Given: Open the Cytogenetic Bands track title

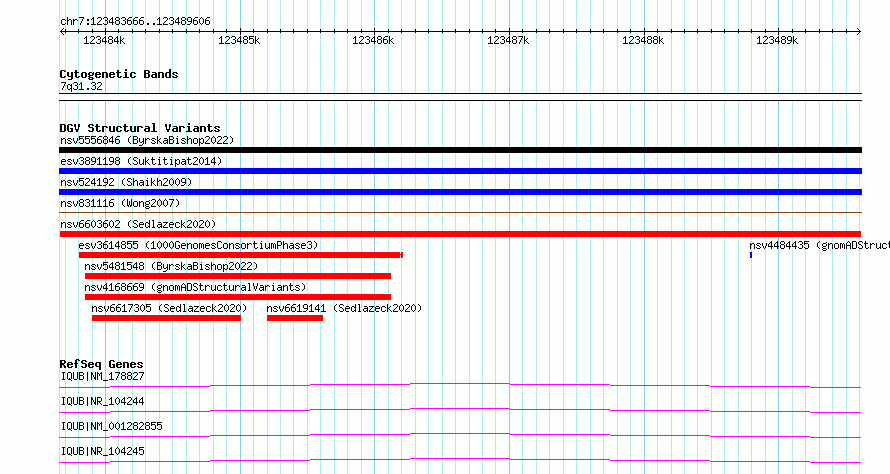Looking at the screenshot, I should 119,74.
